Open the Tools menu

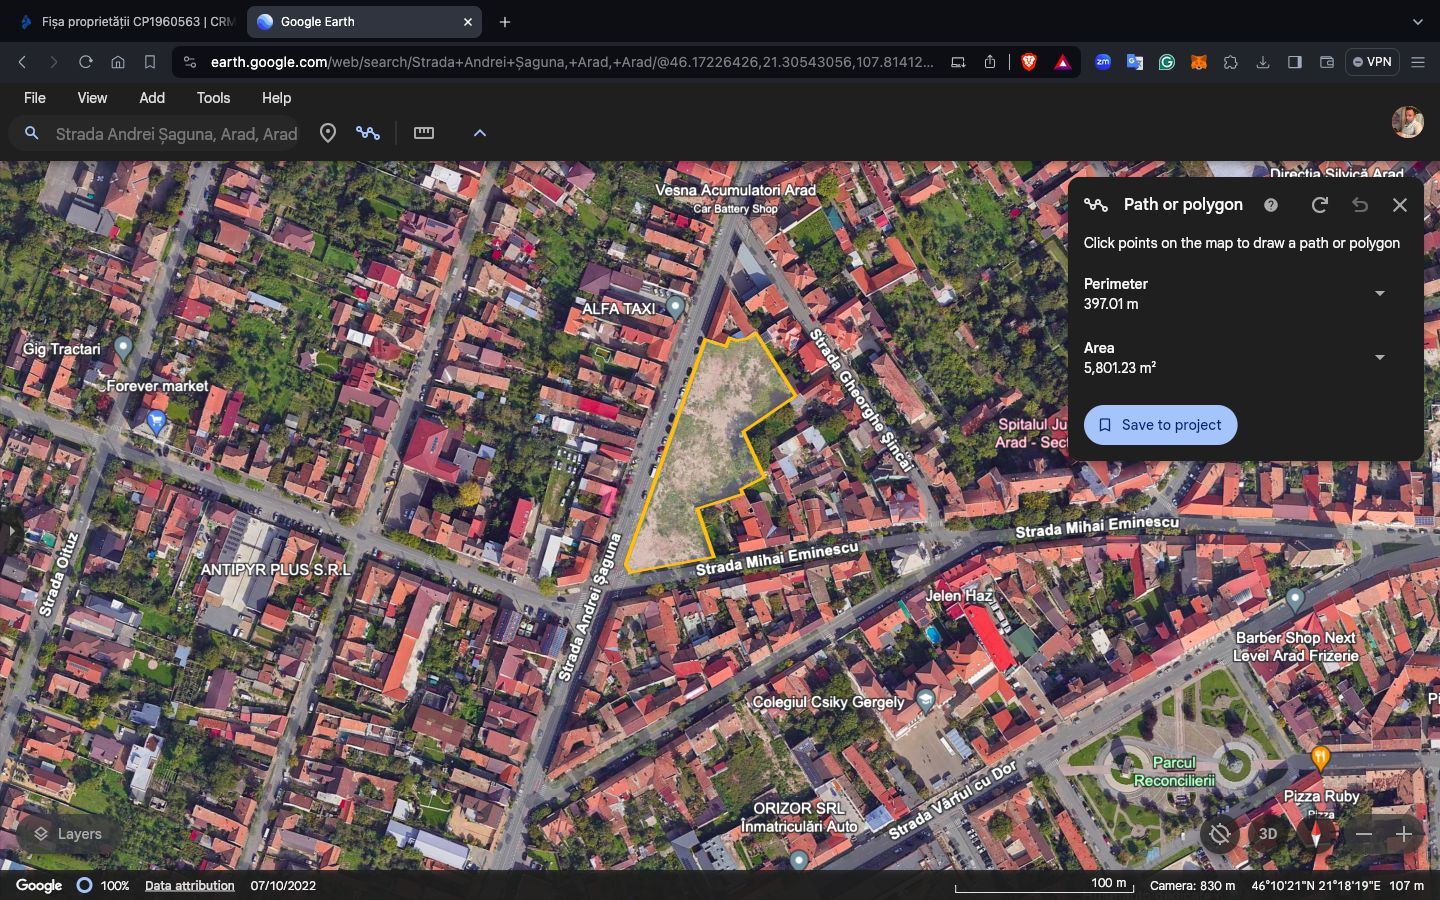pos(213,98)
